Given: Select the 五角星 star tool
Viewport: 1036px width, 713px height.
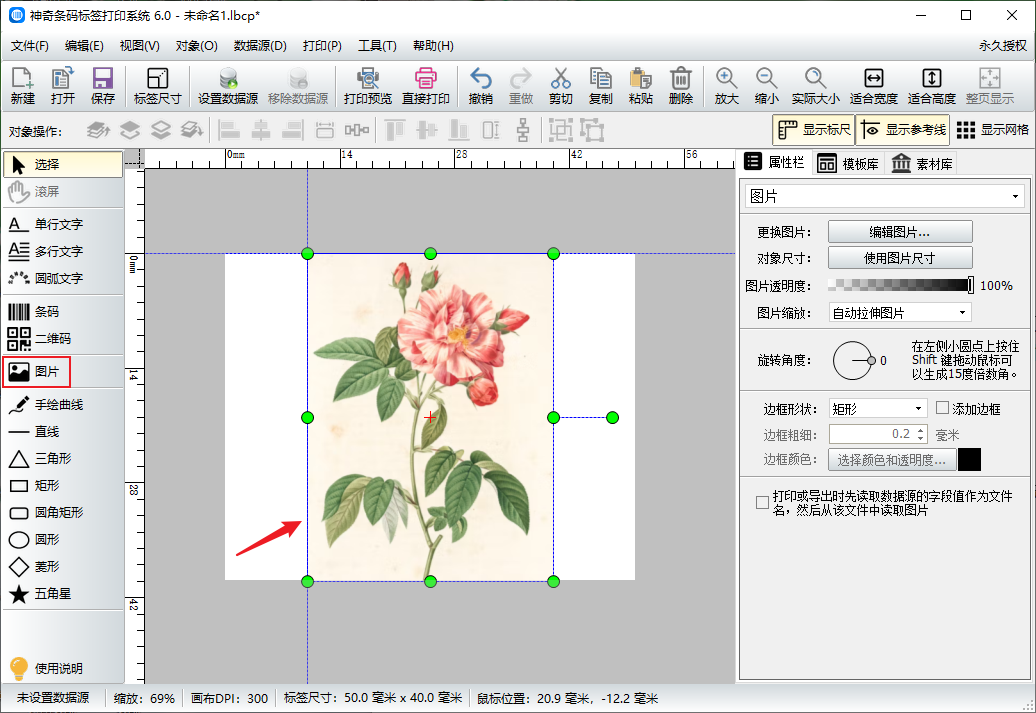Looking at the screenshot, I should click(x=63, y=594).
